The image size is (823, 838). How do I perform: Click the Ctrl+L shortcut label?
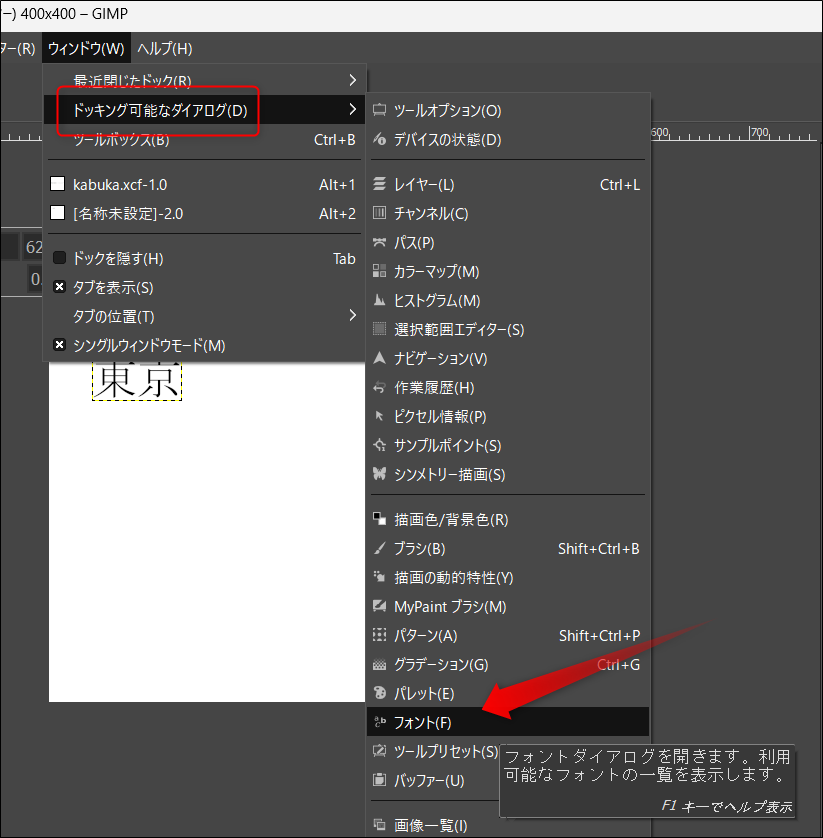(x=619, y=185)
